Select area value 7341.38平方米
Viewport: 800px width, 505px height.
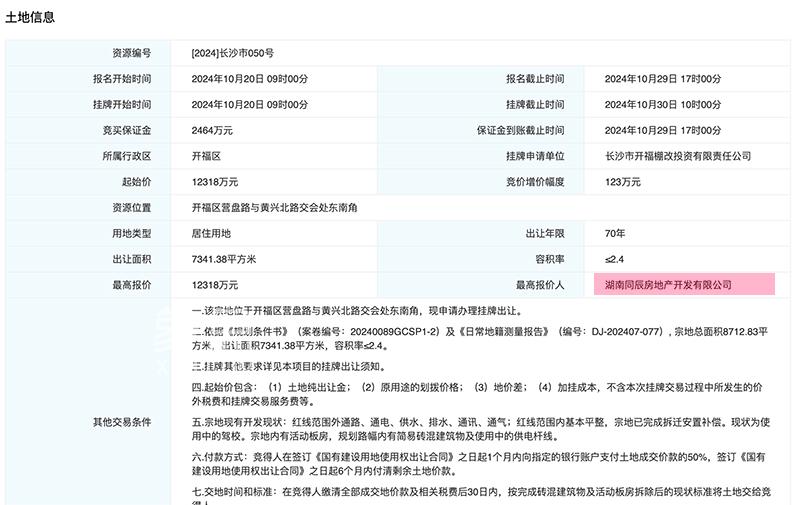coord(224,259)
